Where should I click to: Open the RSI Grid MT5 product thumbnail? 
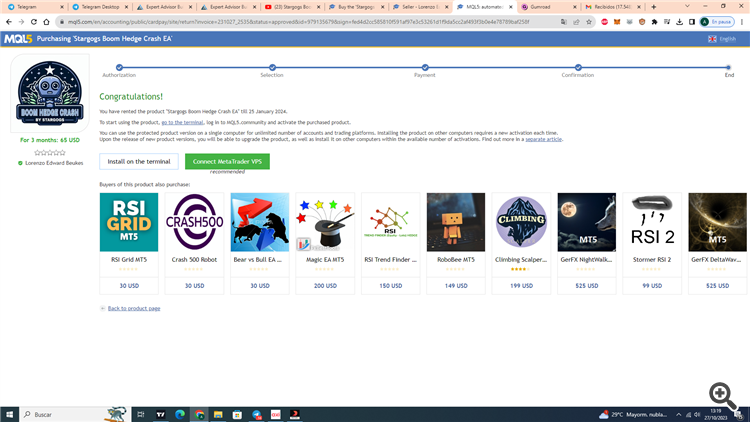pos(129,222)
